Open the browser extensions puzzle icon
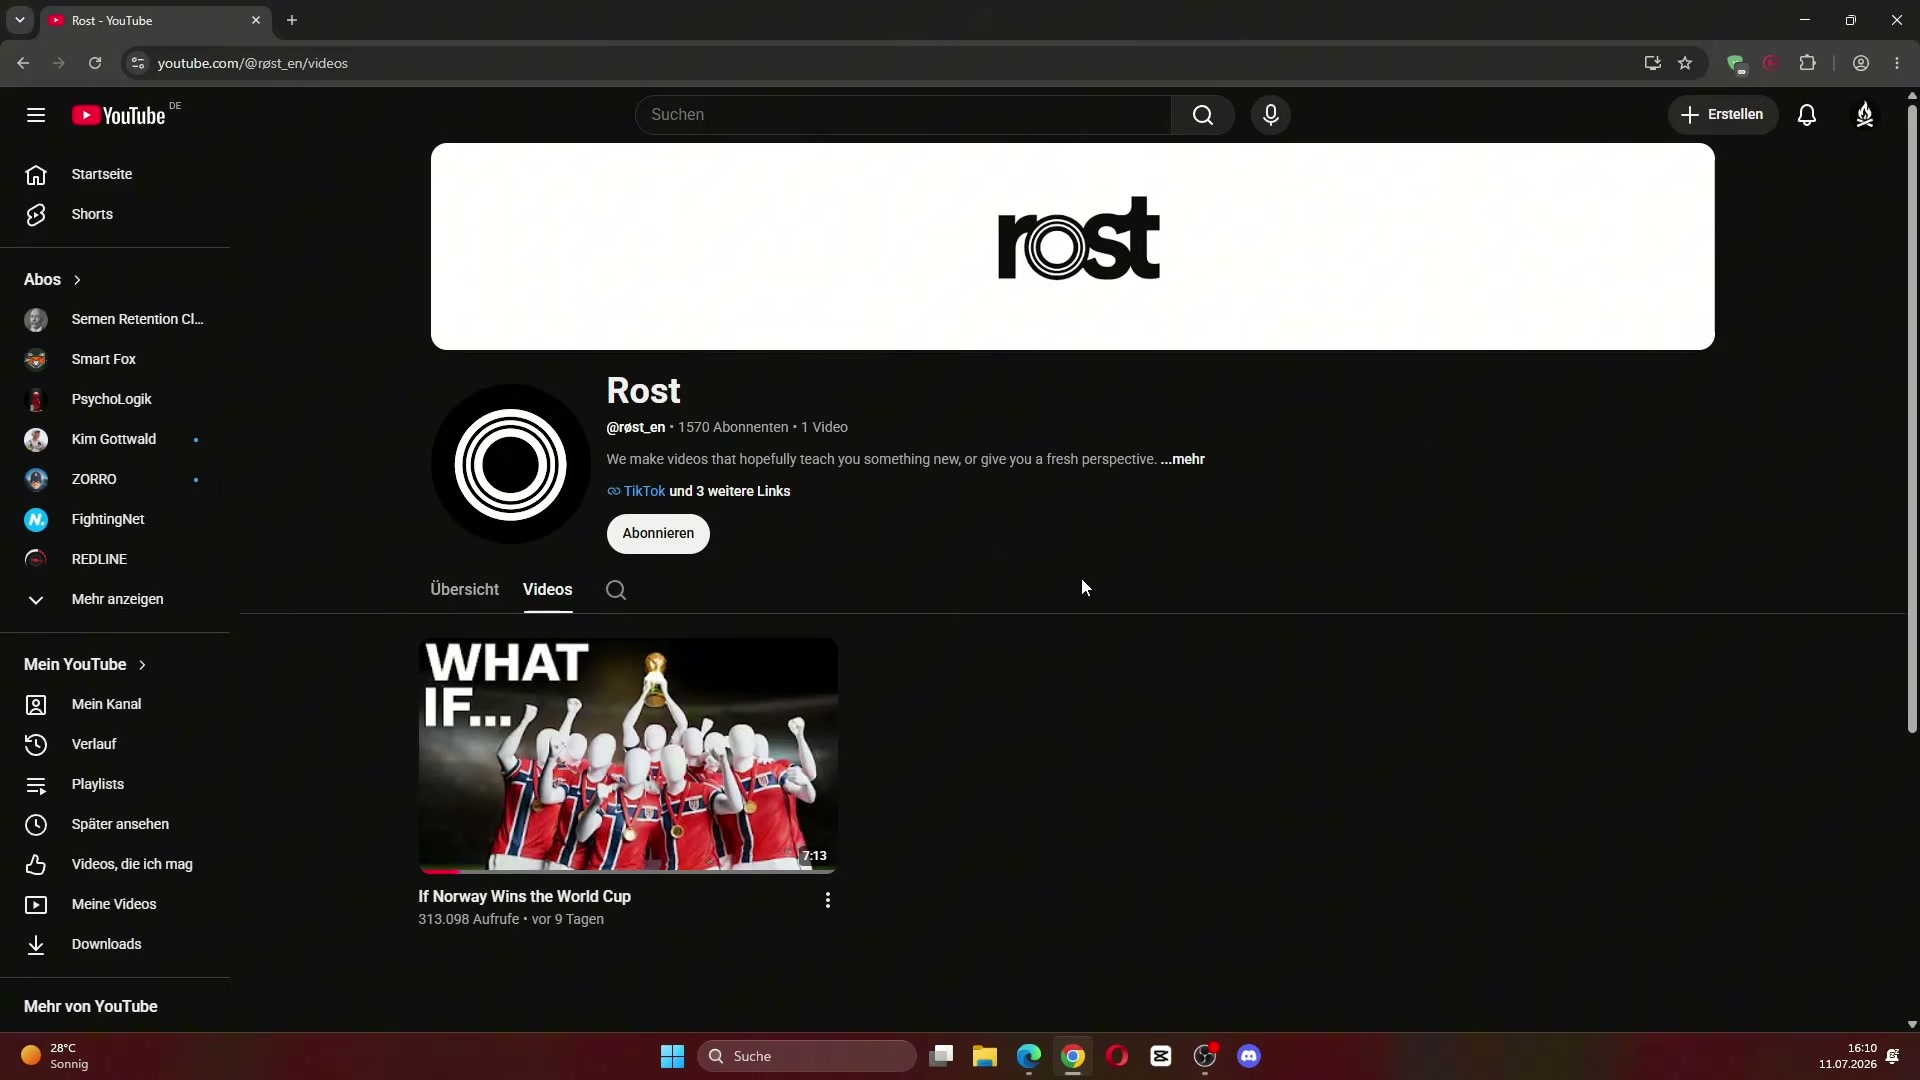Image resolution: width=1920 pixels, height=1080 pixels. click(1807, 63)
